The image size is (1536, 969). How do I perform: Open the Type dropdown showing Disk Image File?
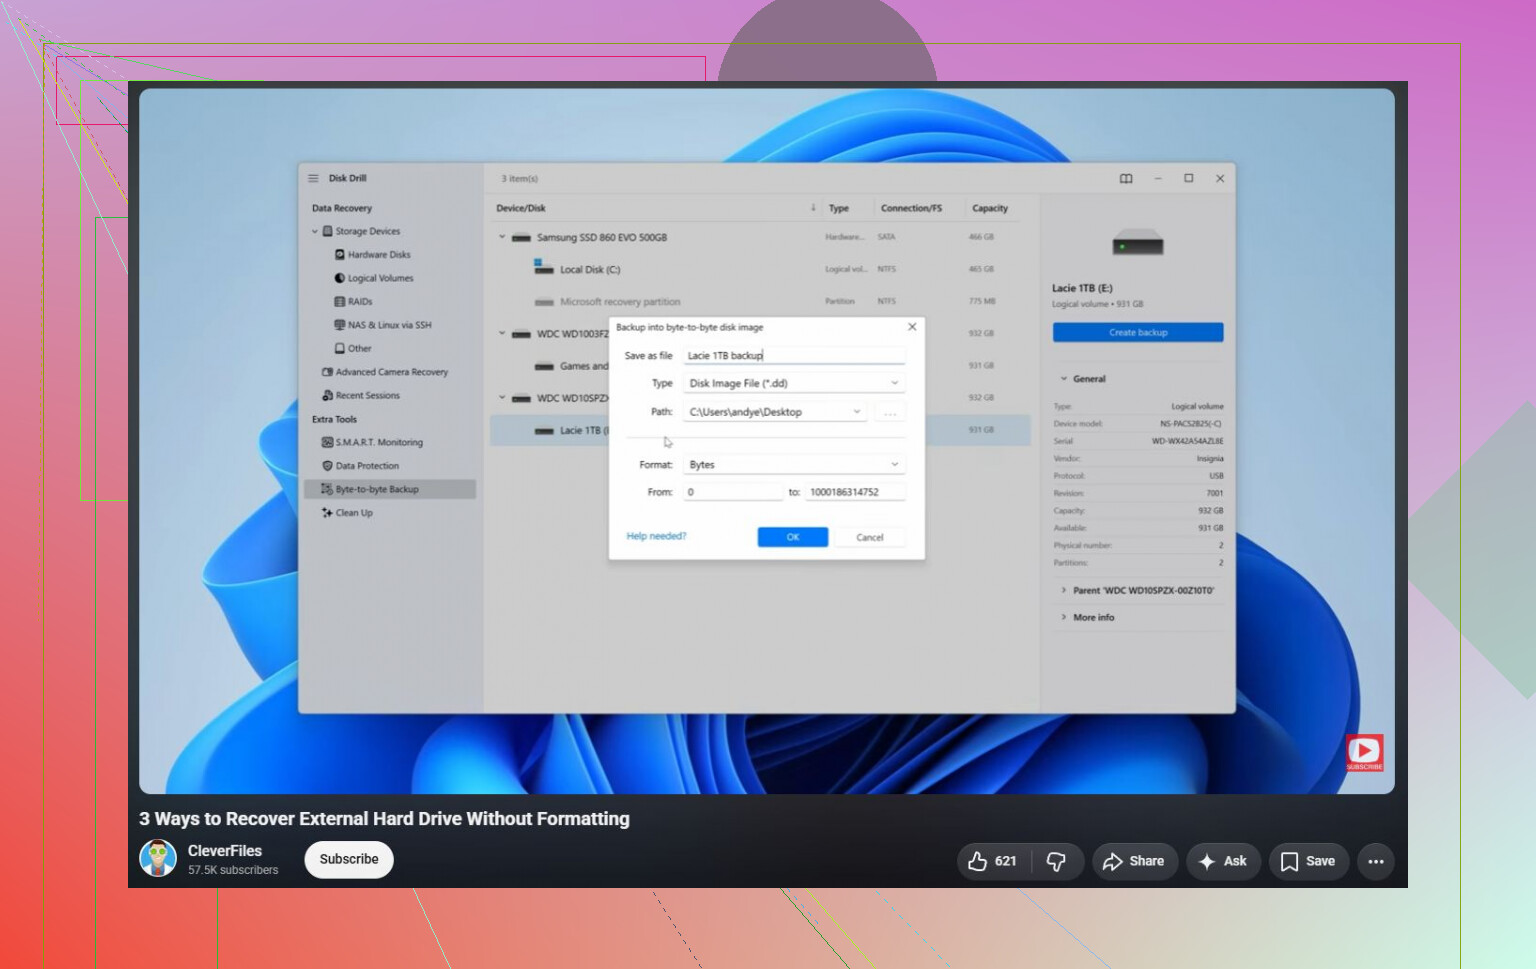[x=794, y=383]
